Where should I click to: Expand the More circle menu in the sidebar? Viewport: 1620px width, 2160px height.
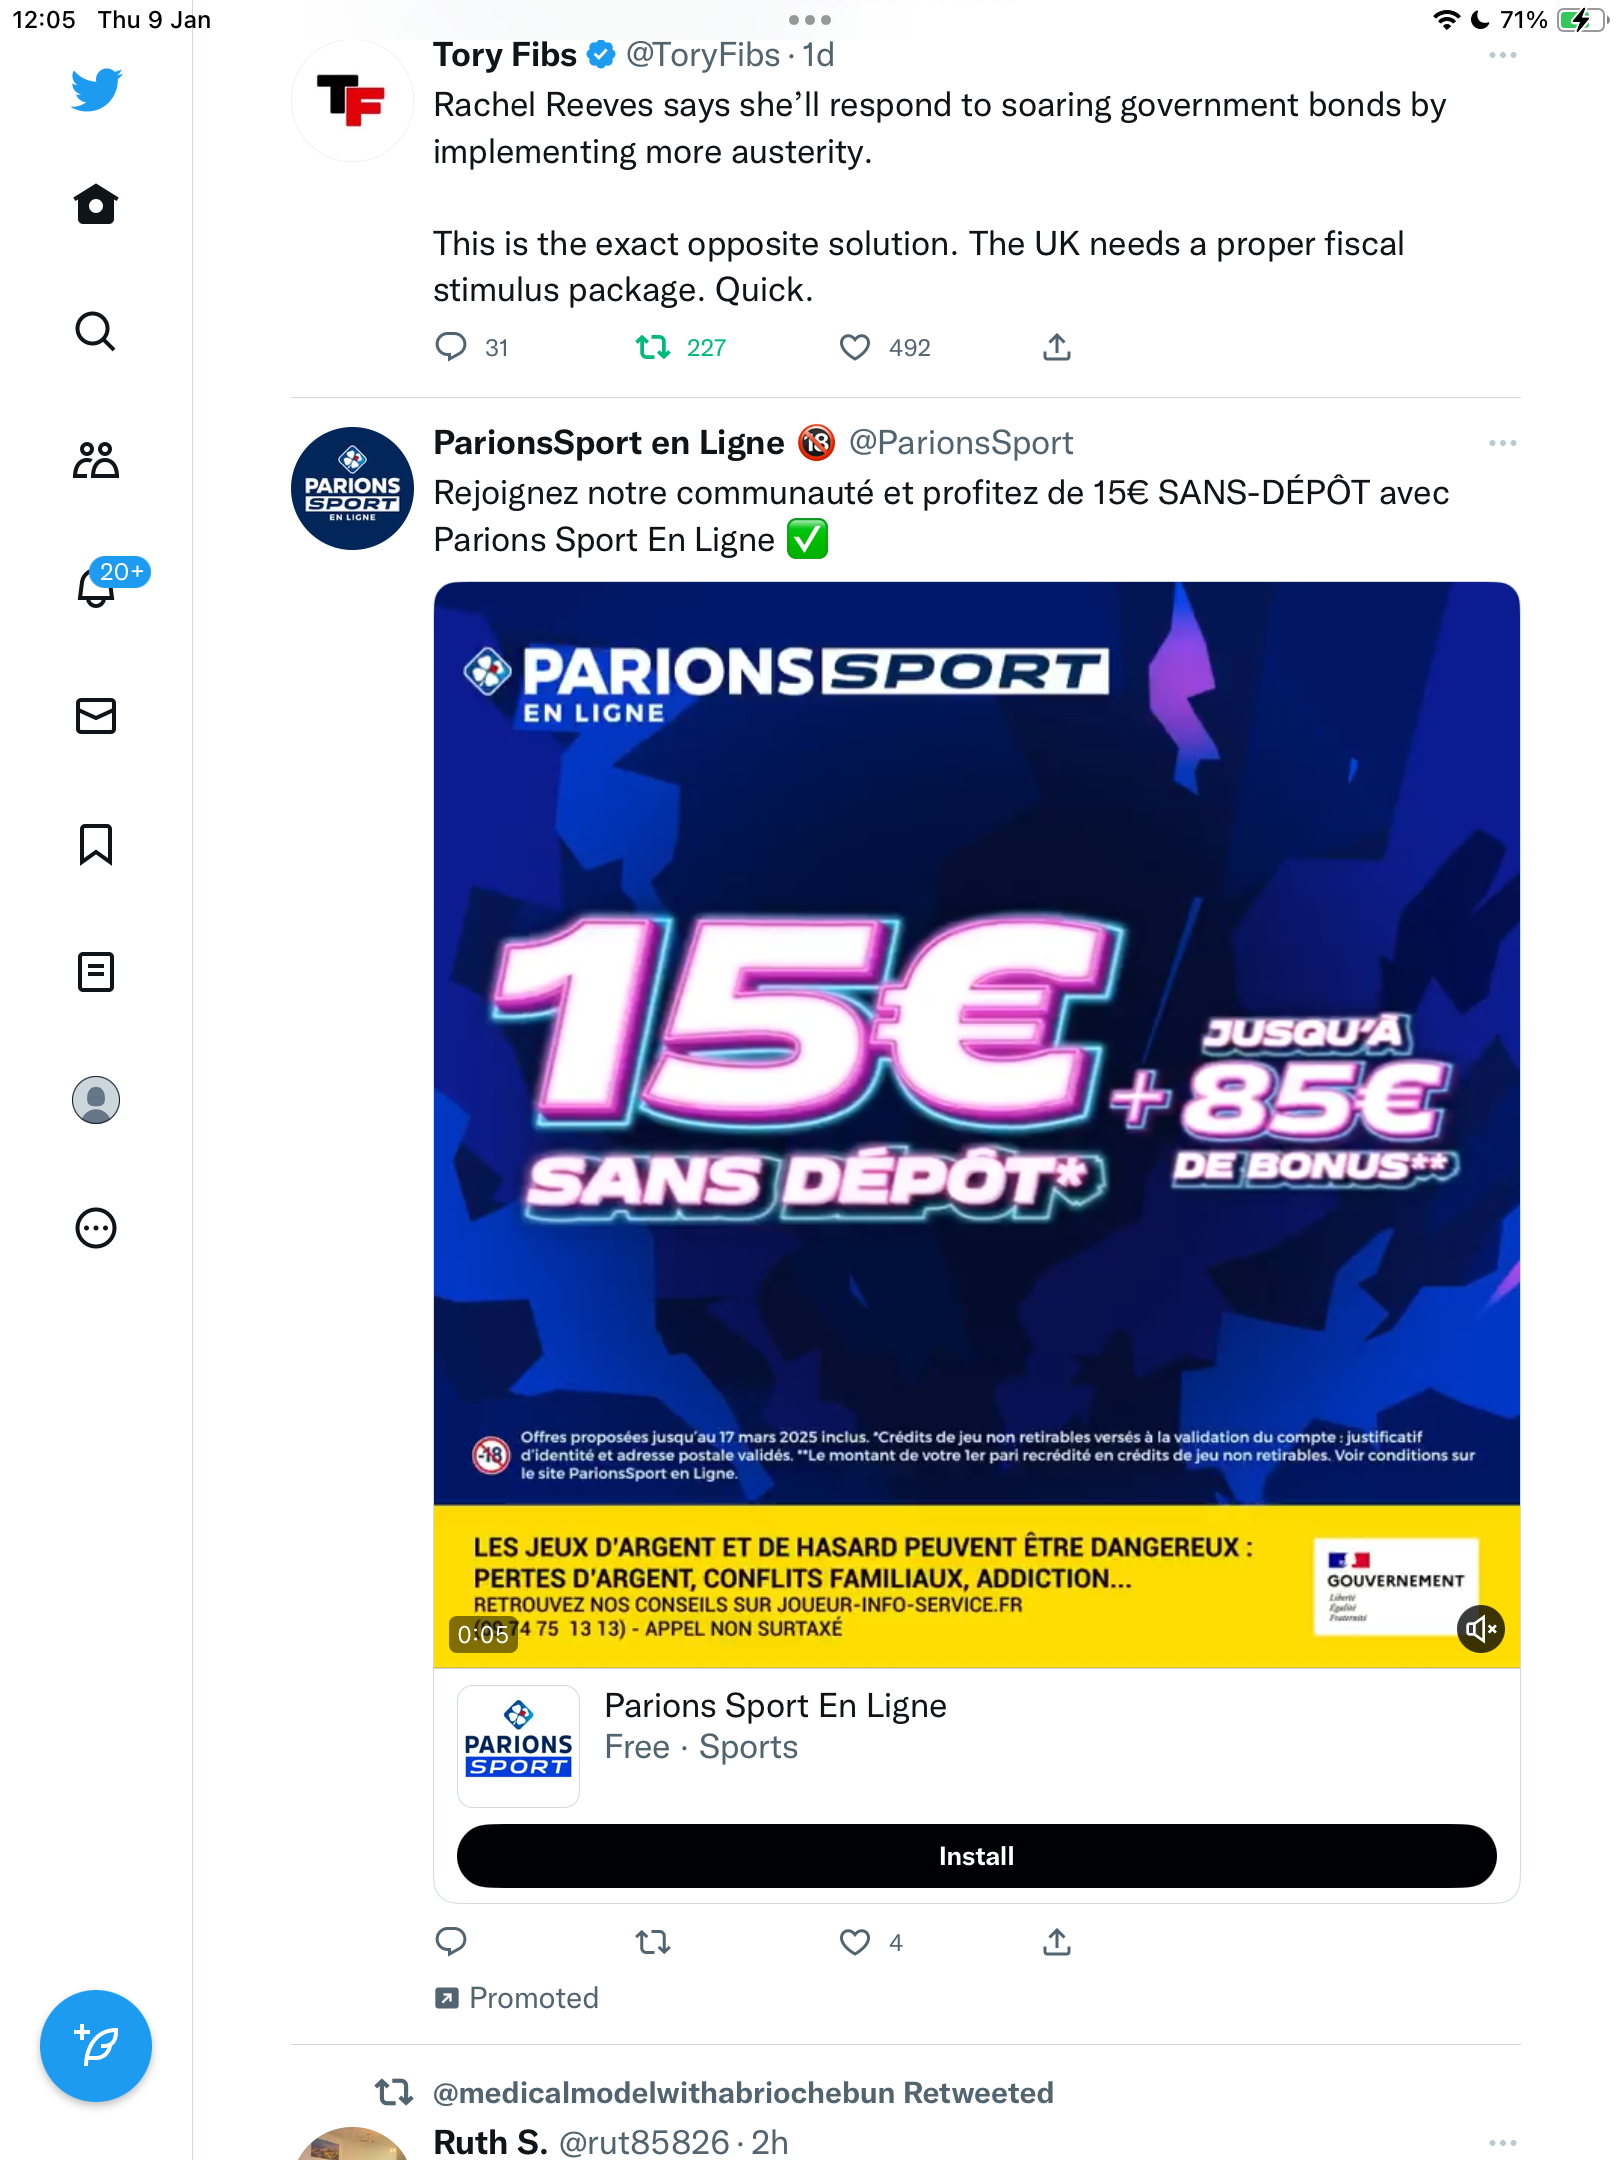pyautogui.click(x=96, y=1228)
